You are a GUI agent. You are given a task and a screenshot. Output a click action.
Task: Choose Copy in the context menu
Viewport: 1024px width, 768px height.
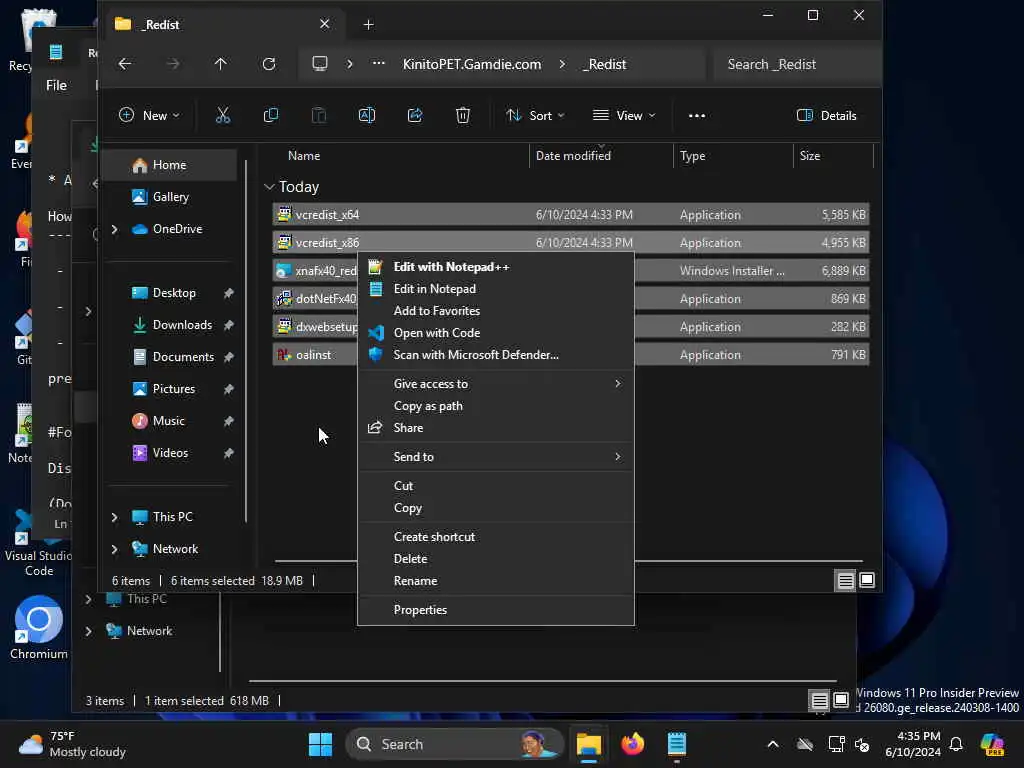[496, 508]
